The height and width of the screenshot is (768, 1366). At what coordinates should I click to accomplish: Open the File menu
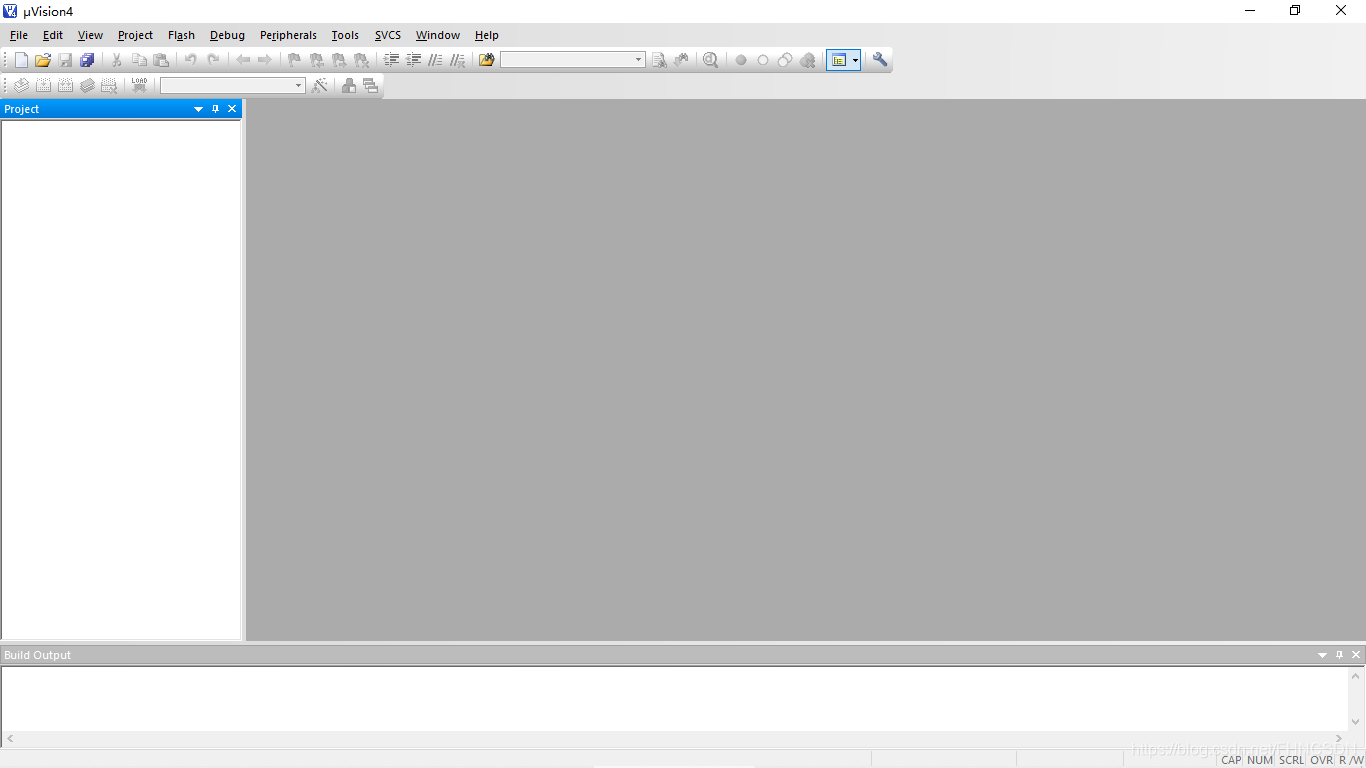tap(19, 35)
